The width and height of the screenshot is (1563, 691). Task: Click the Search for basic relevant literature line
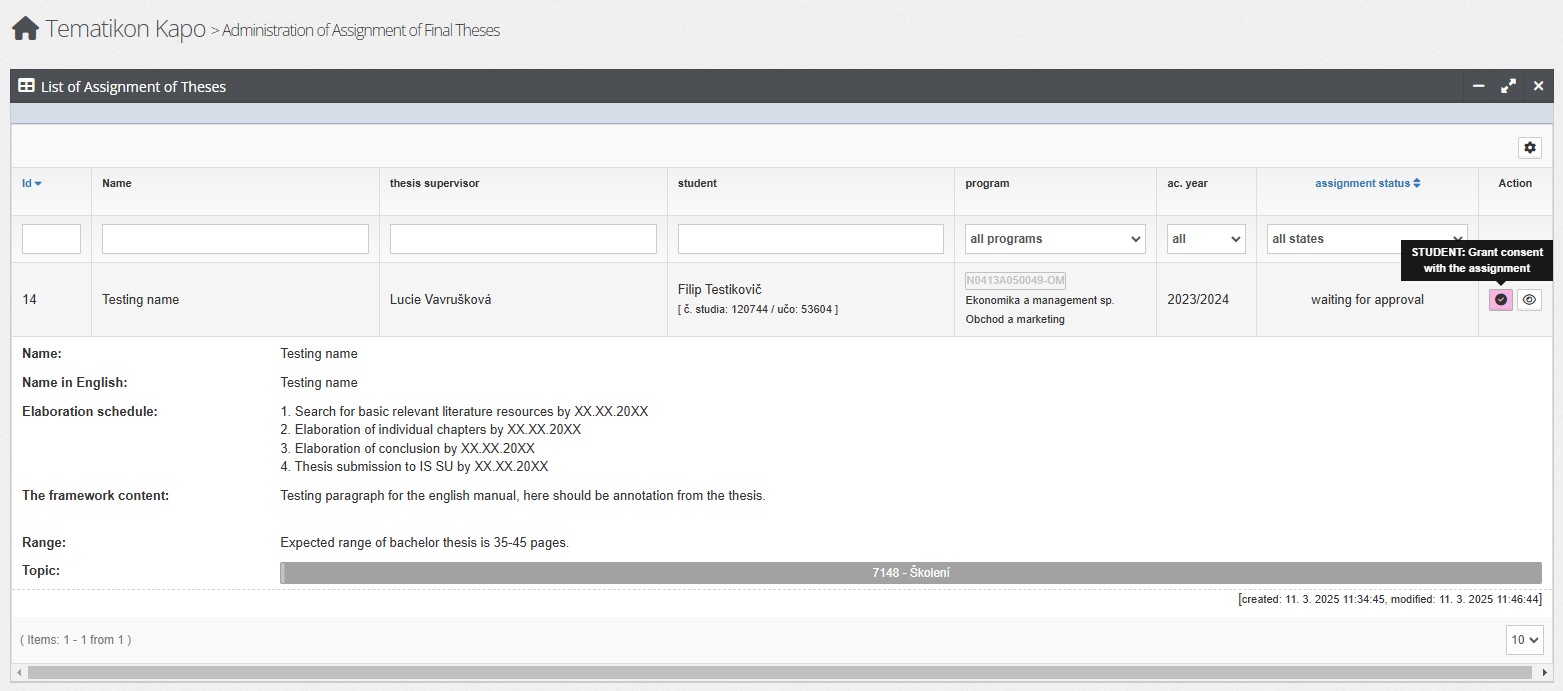(464, 411)
